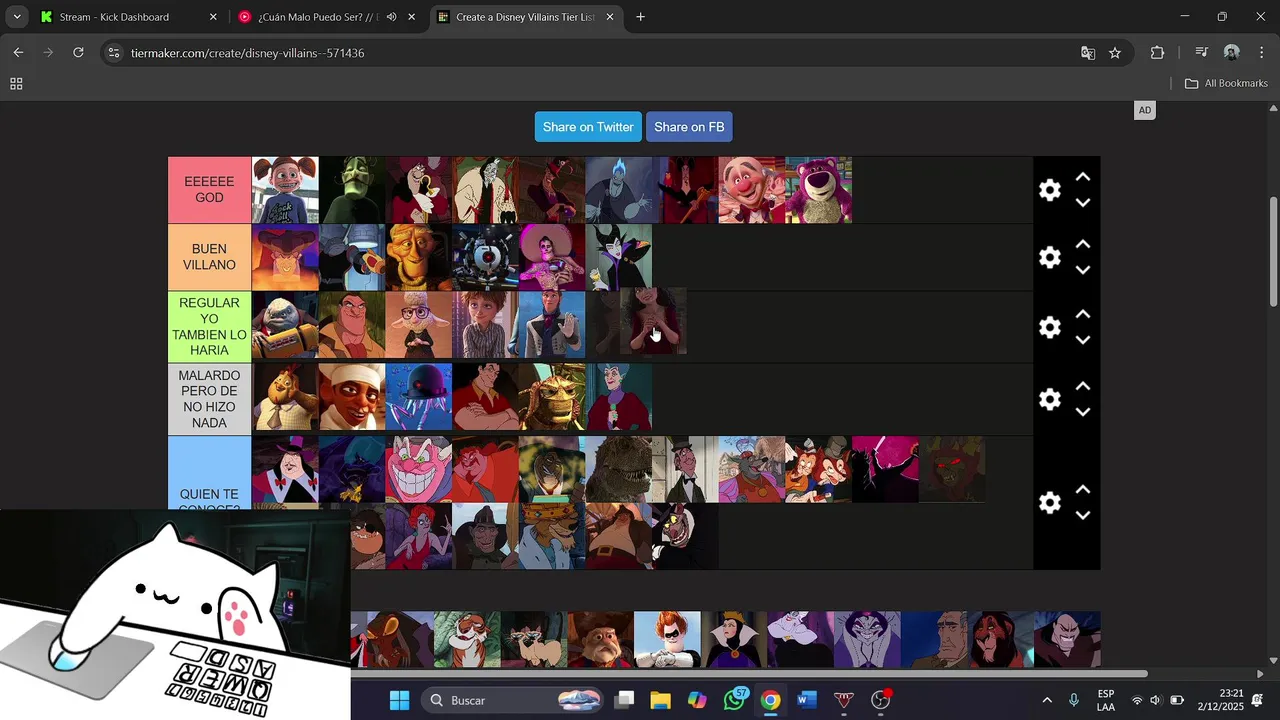1280x720 pixels.
Task: Open File Explorer from taskbar
Action: [x=660, y=700]
